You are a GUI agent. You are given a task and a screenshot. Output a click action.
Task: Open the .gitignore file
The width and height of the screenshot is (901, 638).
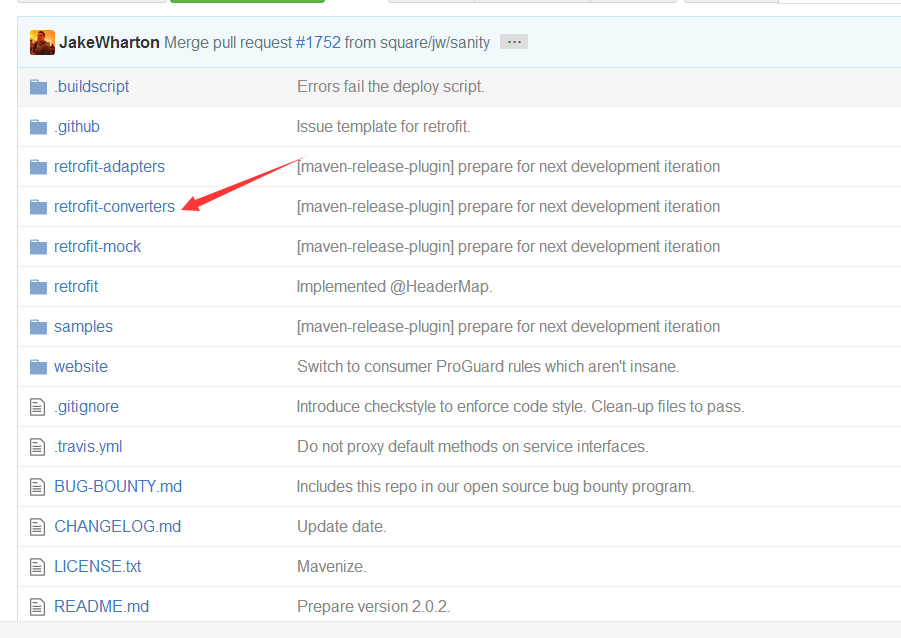tap(86, 406)
